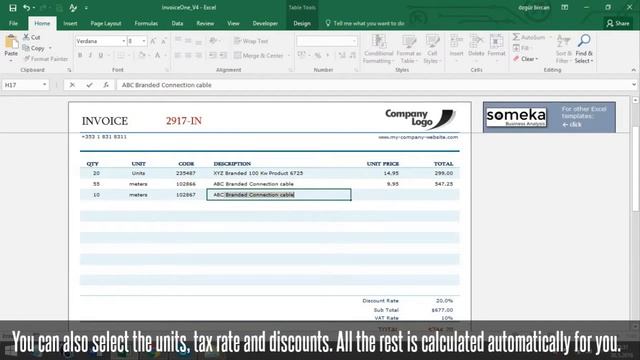Screen dimensions: 640x360
Task: Toggle italic formatting
Action: click(90, 55)
